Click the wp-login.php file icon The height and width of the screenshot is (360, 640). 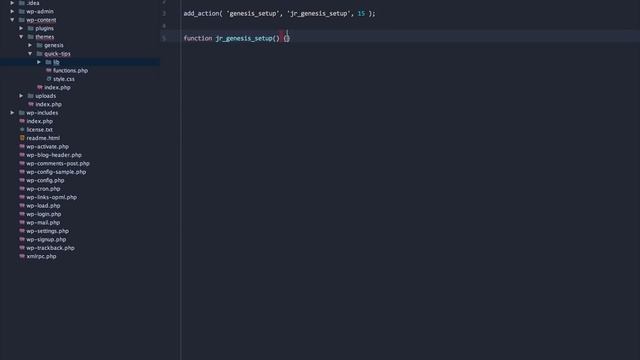[x=22, y=214]
